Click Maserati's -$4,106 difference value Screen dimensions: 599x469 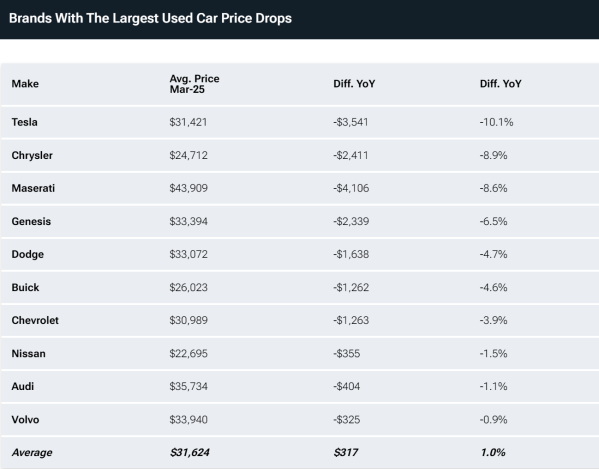pos(351,188)
